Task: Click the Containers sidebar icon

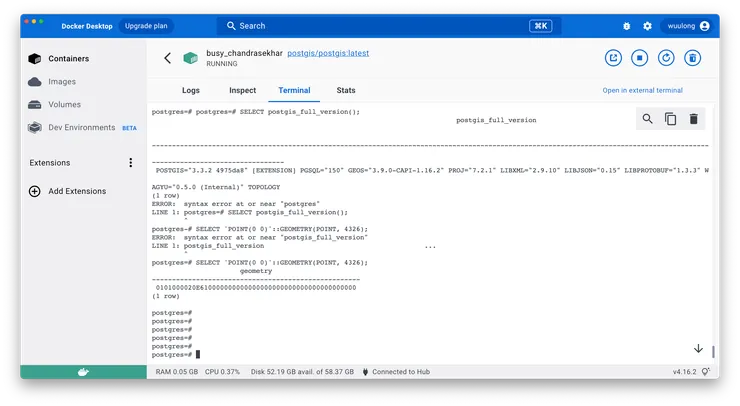Action: pyautogui.click(x=34, y=59)
